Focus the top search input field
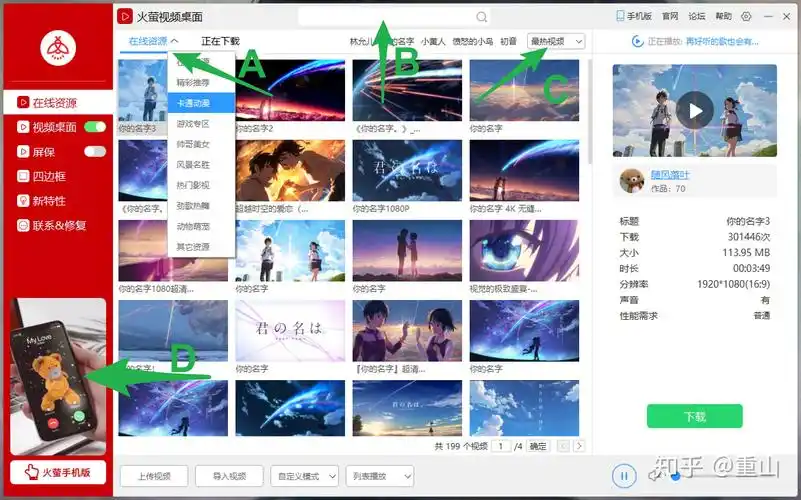 (393, 17)
